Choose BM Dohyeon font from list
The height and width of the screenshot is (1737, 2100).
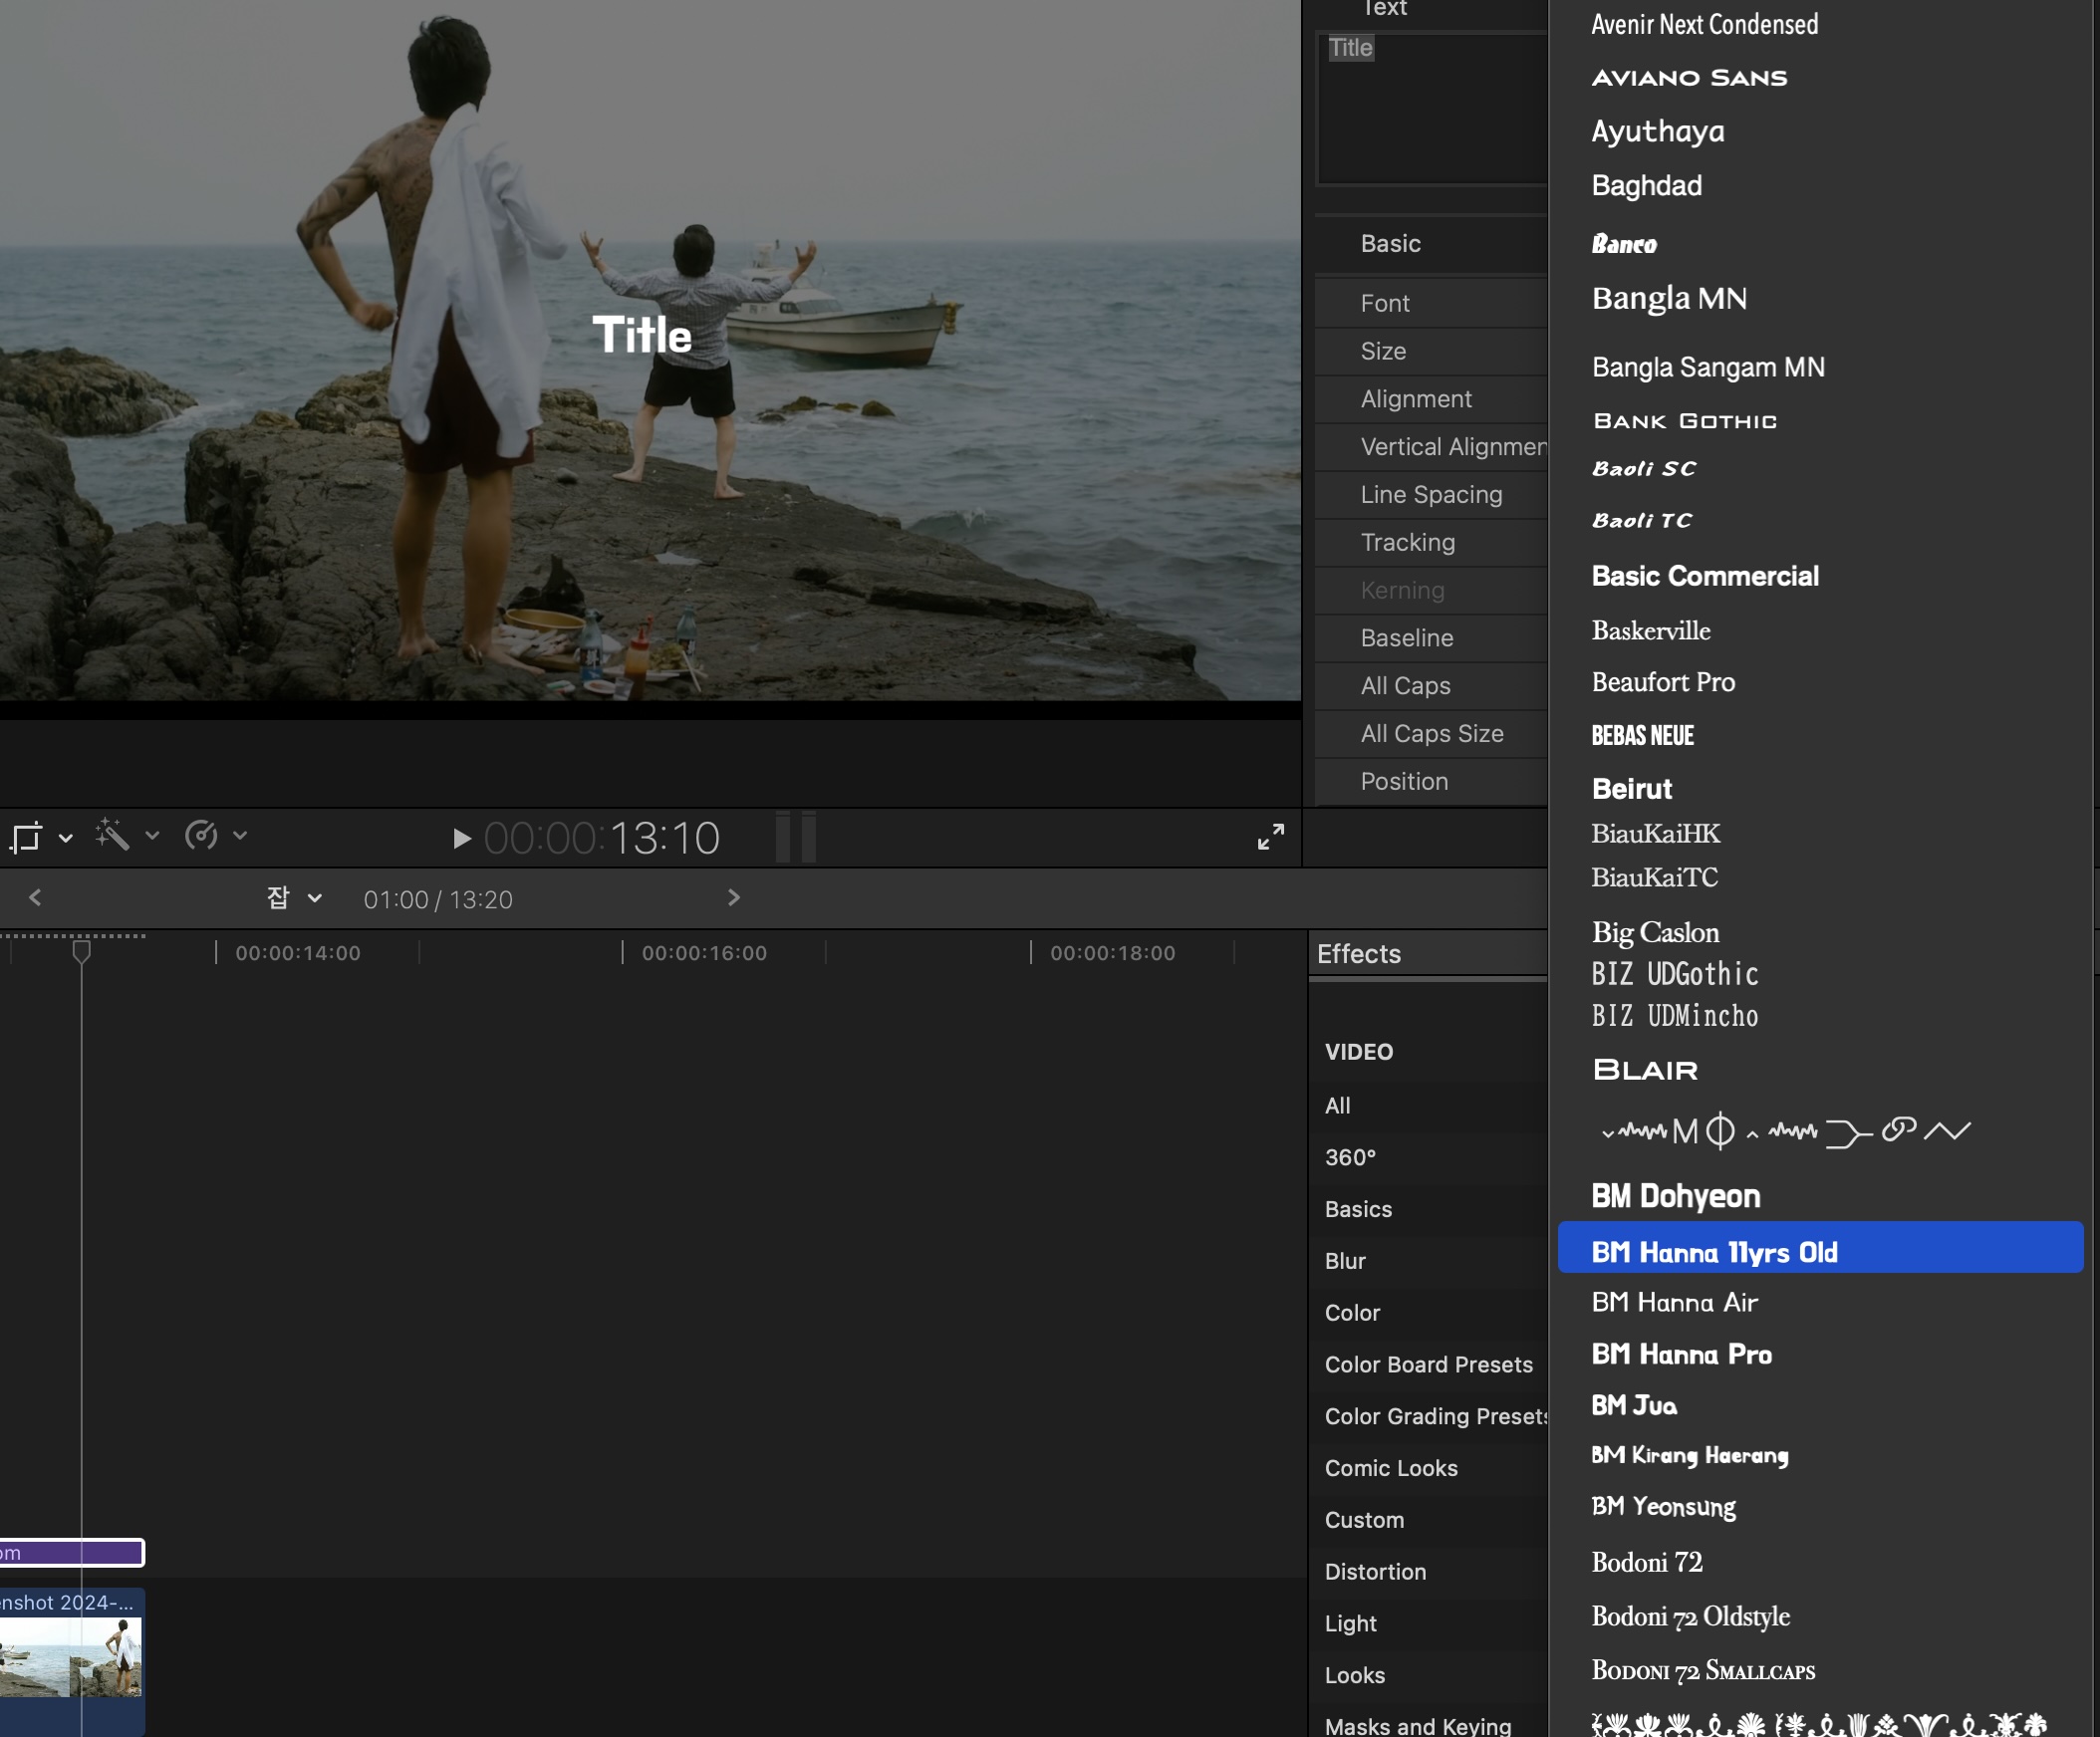tap(1675, 1196)
